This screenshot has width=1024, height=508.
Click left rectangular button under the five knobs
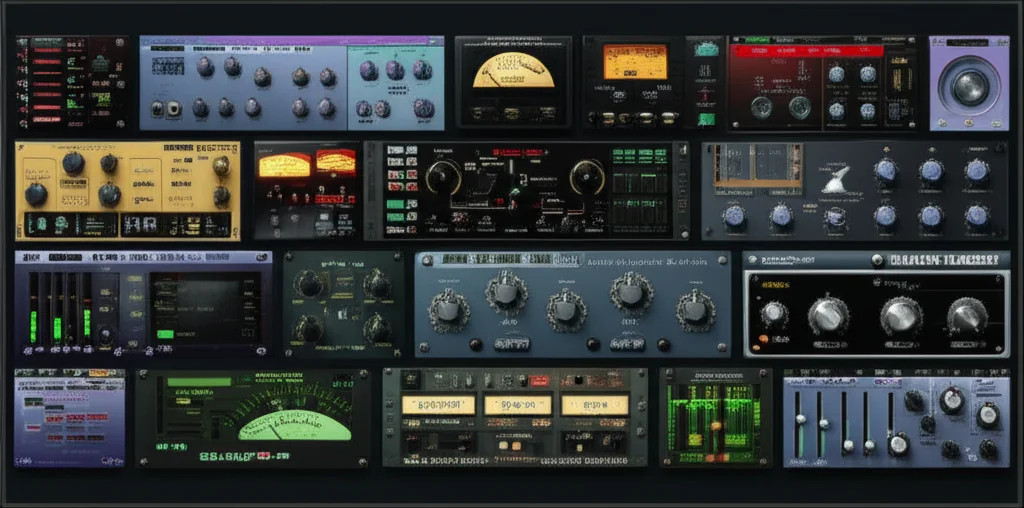512,343
